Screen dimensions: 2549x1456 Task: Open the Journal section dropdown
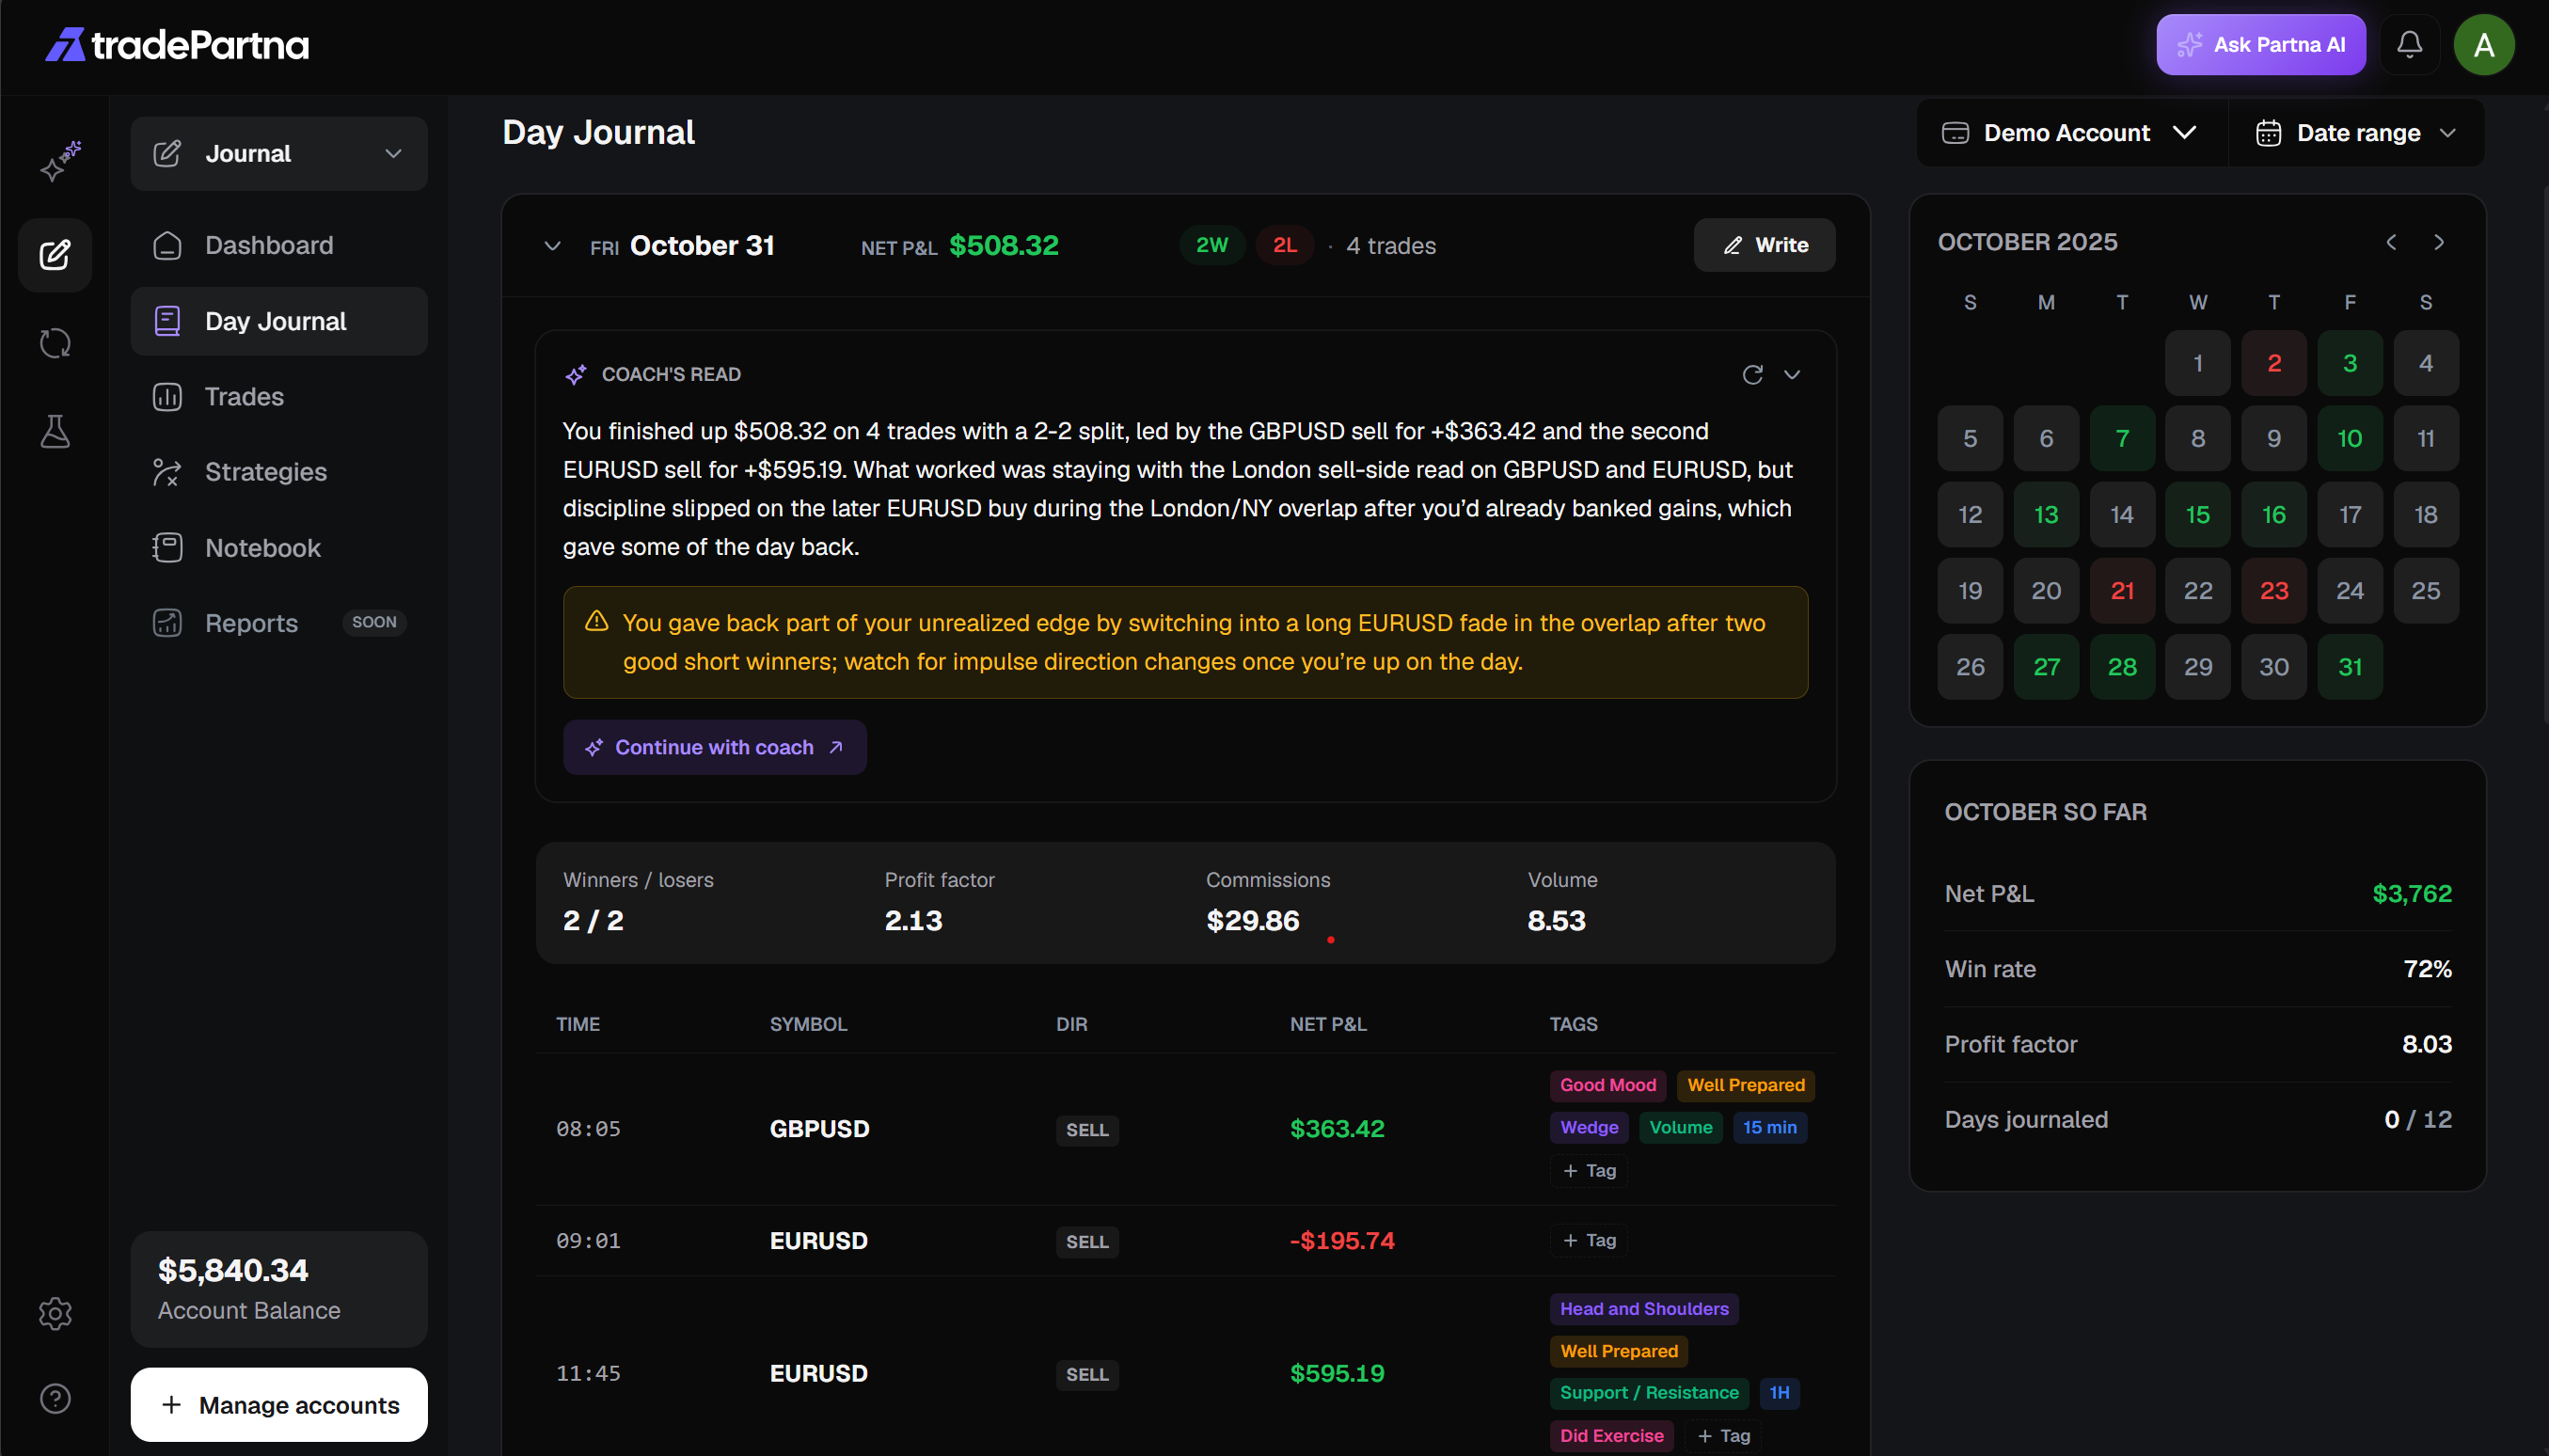(x=279, y=154)
